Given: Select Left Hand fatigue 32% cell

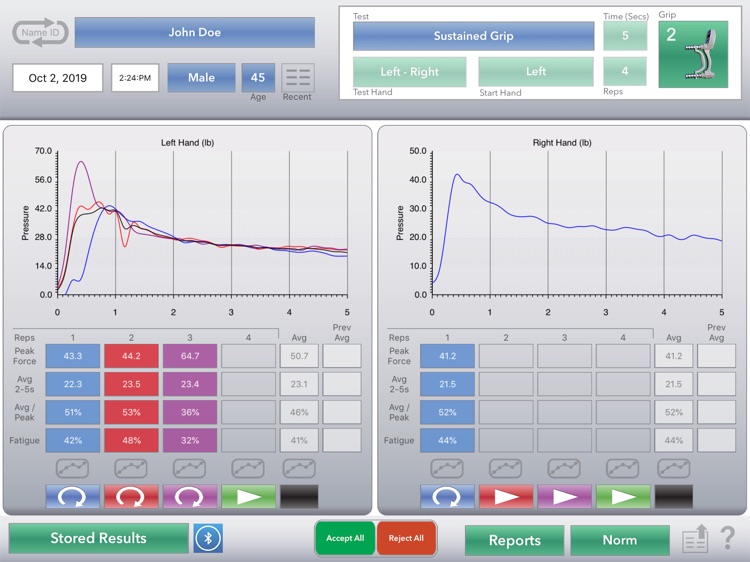Looking at the screenshot, I should coord(190,441).
